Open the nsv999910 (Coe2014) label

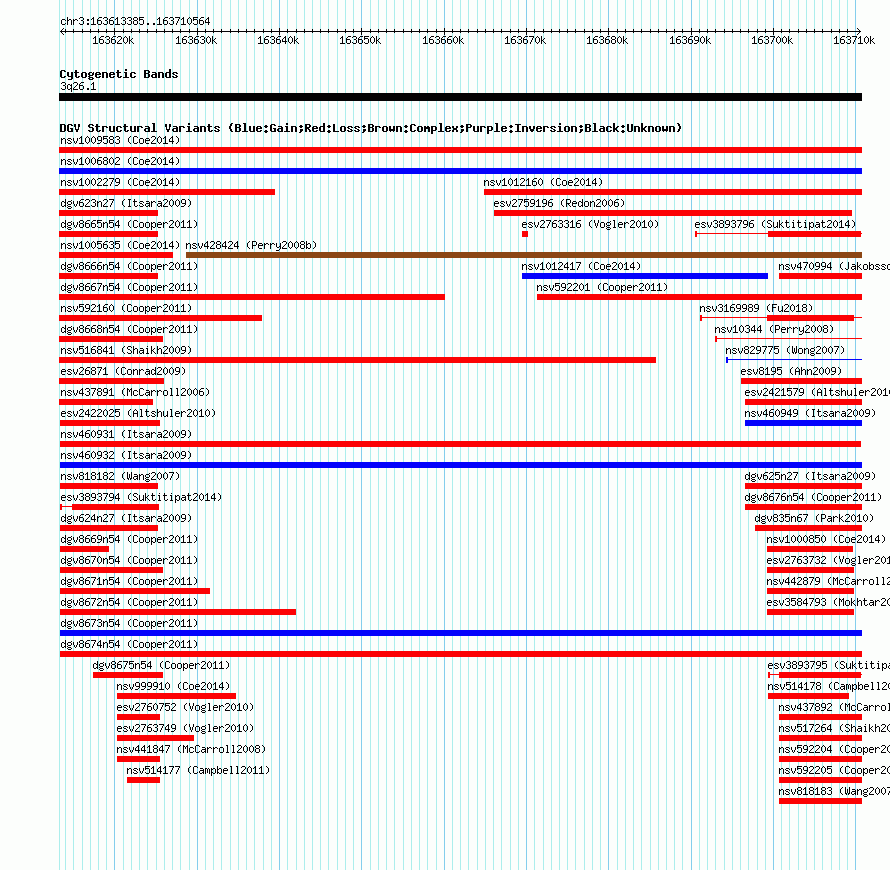[173, 686]
